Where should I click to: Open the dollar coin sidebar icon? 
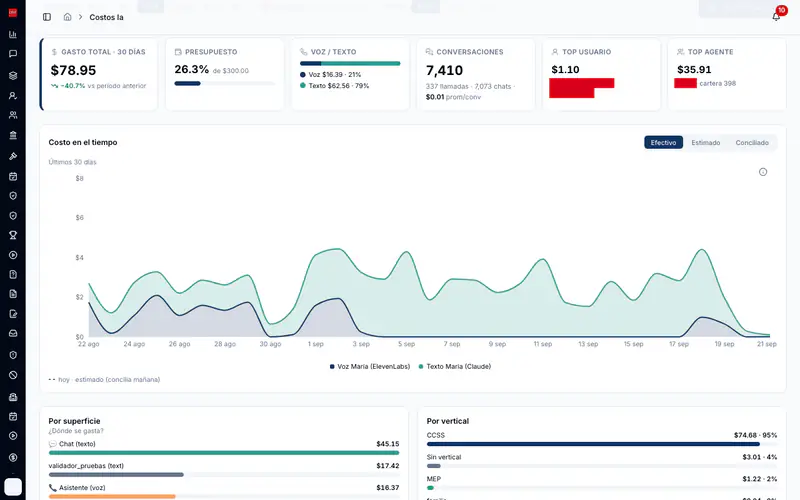coord(13,458)
